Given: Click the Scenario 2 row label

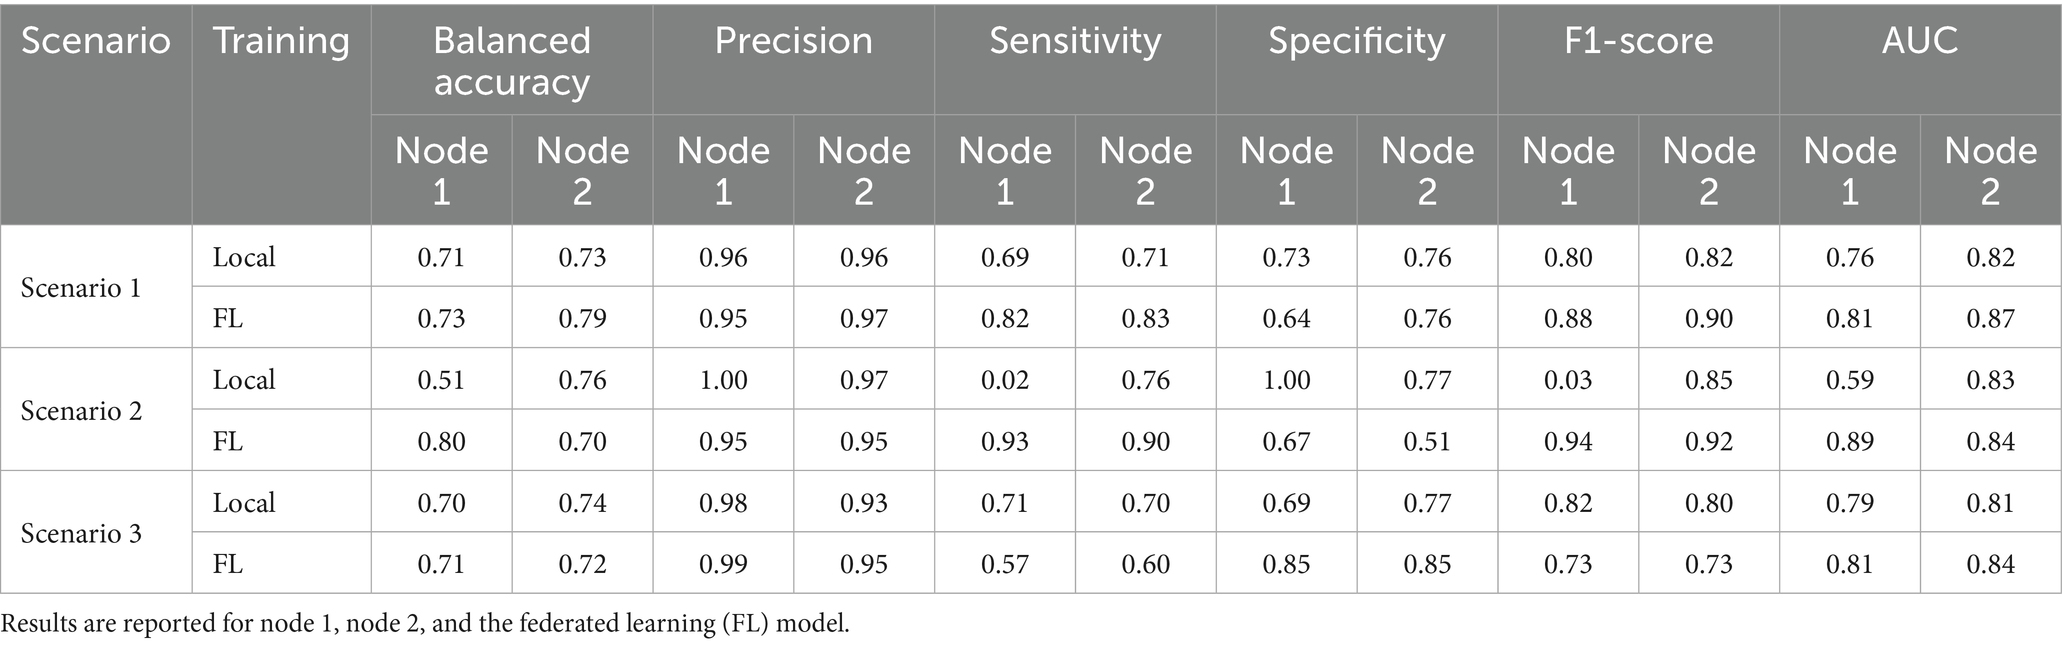Looking at the screenshot, I should [81, 411].
